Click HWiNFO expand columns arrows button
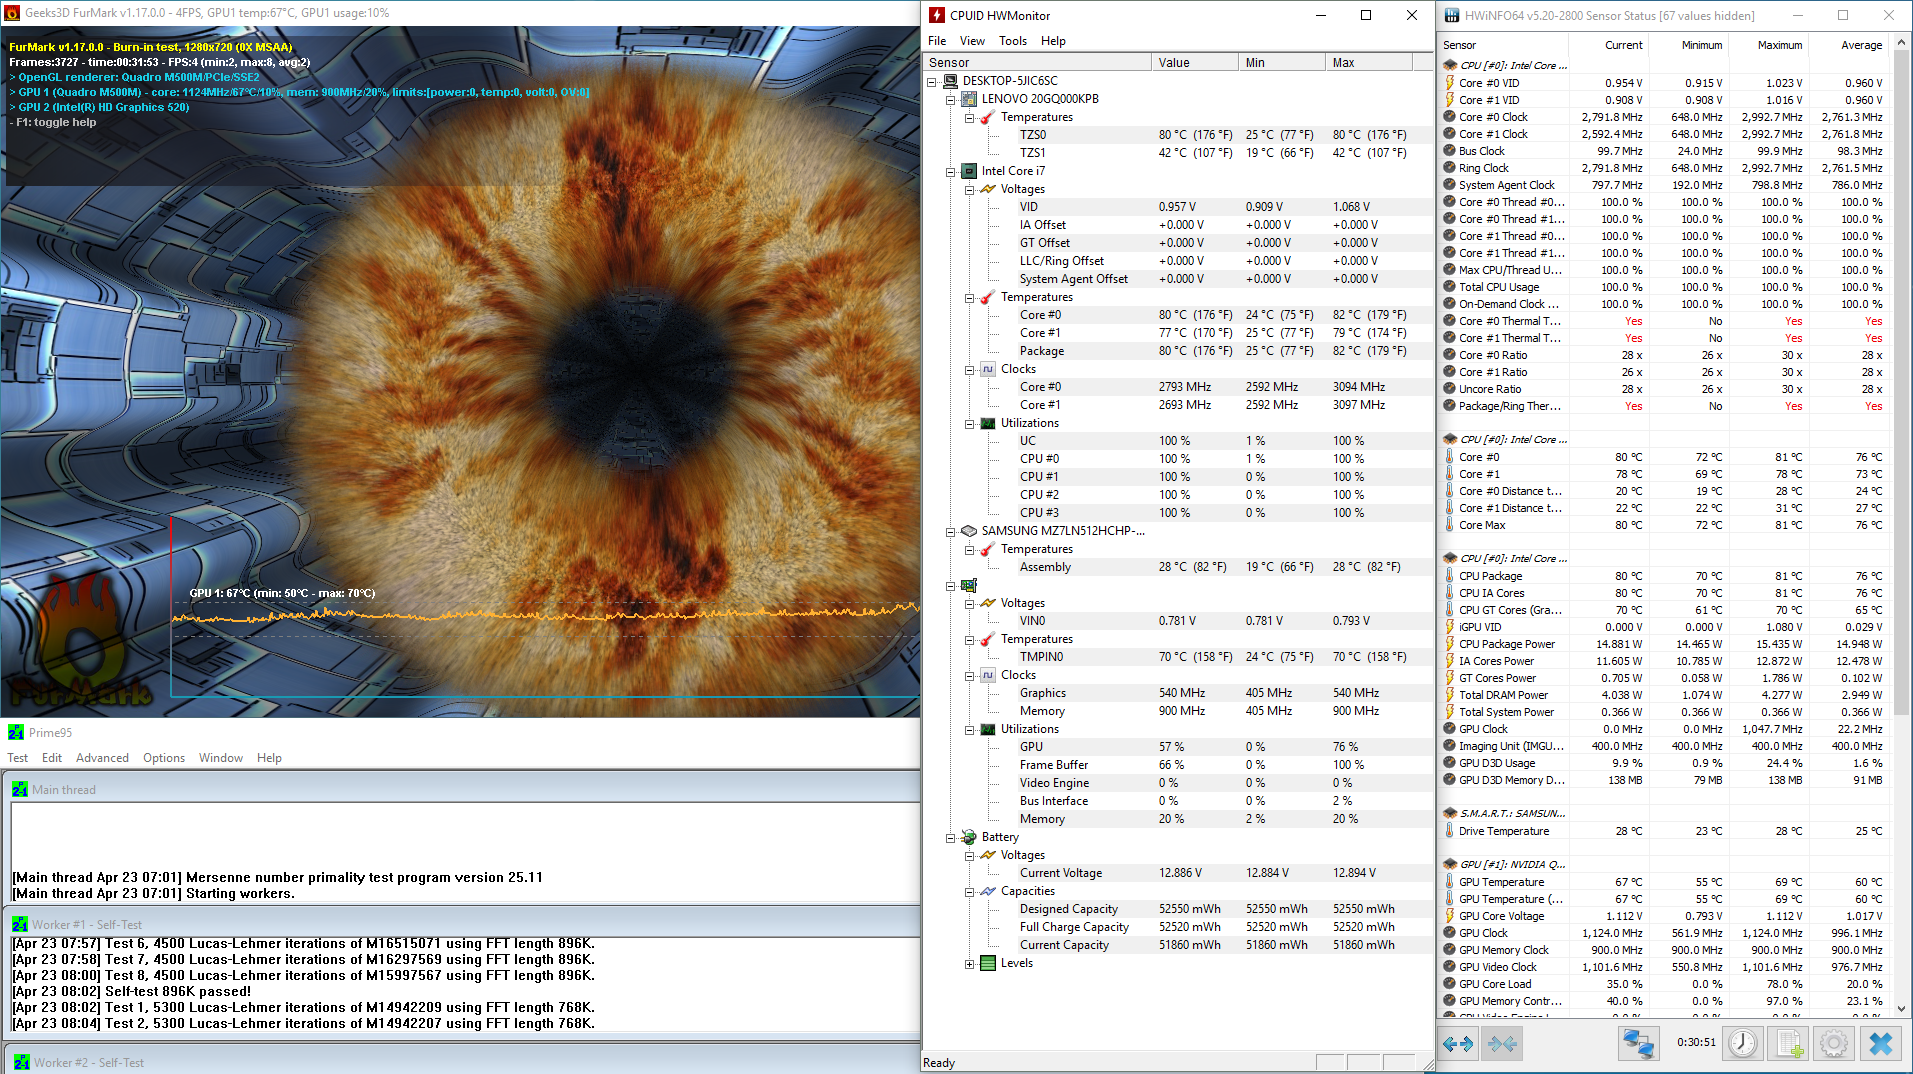1913x1074 pixels. tap(1458, 1044)
